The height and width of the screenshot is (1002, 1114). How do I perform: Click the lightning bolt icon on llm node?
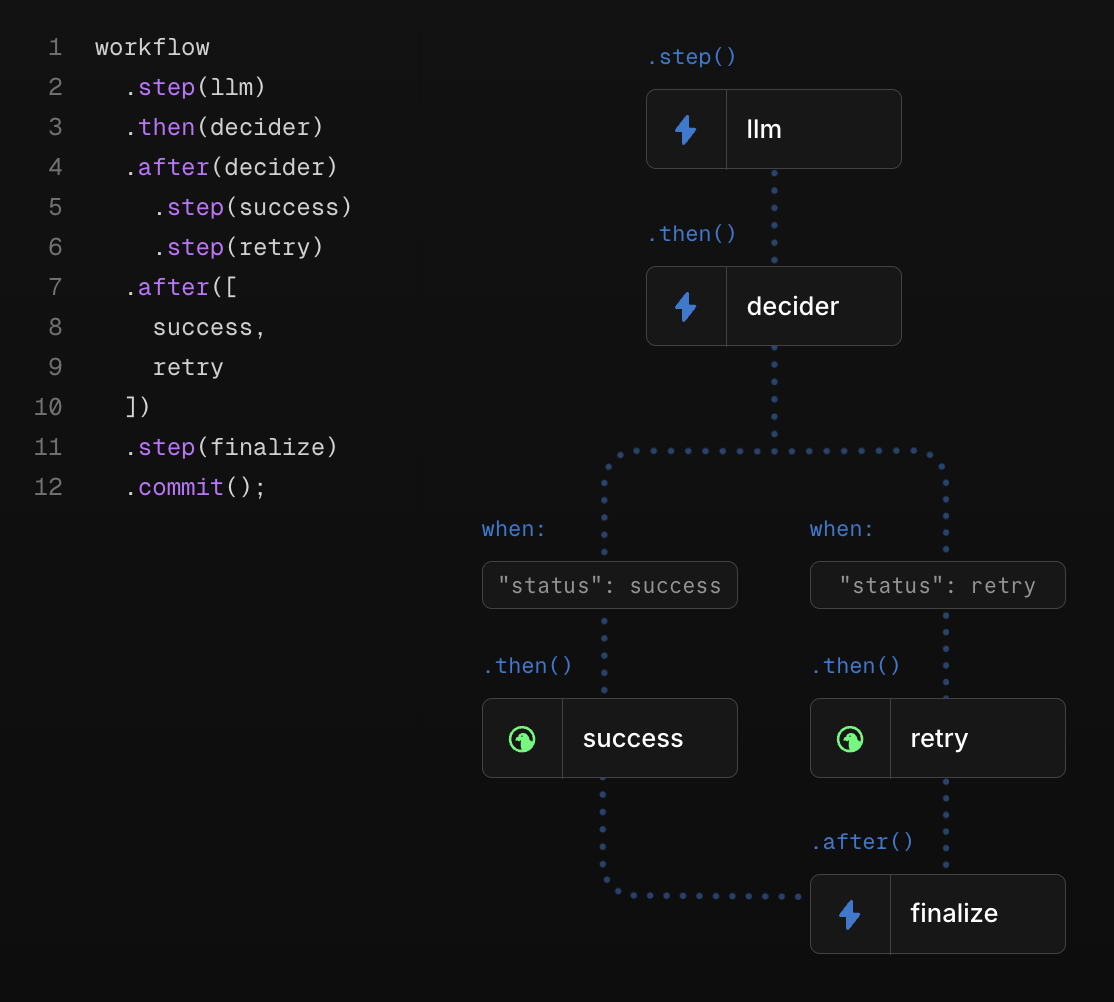coord(685,130)
